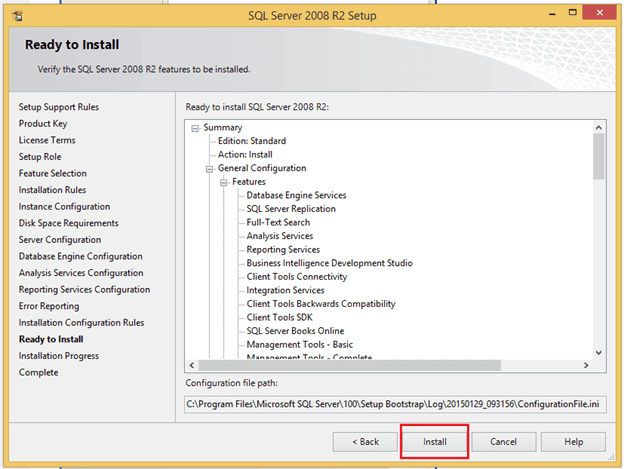Viewport: 624px width, 469px height.
Task: Select Disk Space Requirements step
Action: pos(68,223)
